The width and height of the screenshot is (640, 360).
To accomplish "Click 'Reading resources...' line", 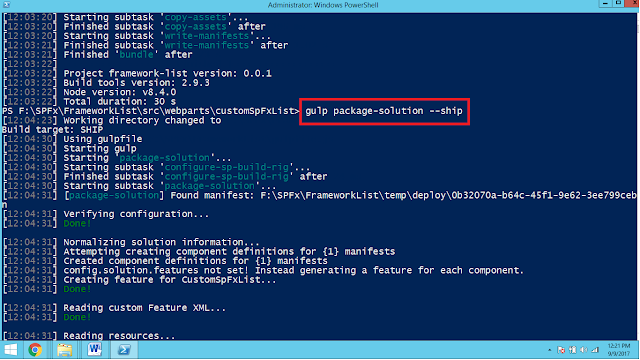I will tap(119, 336).
